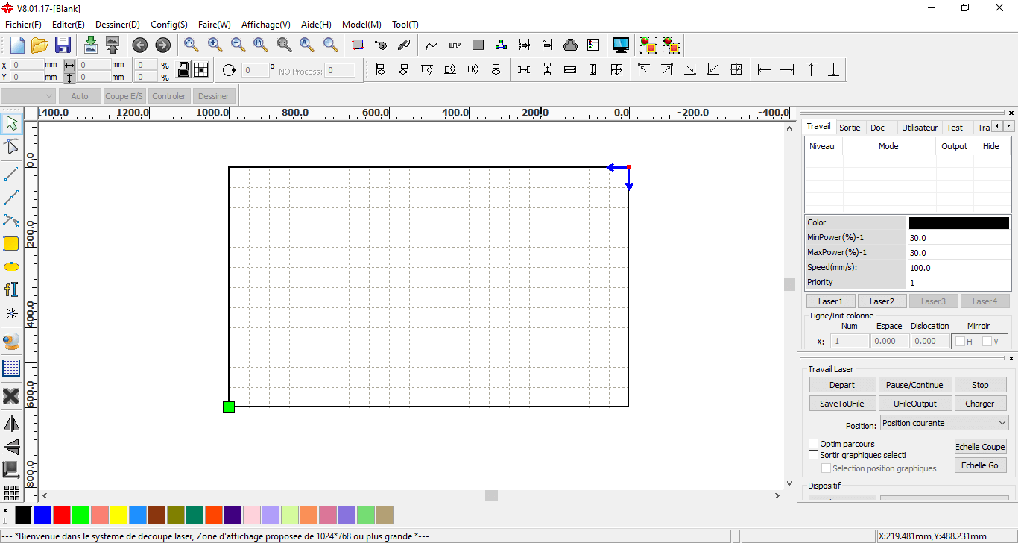The width and height of the screenshot is (1024, 543).
Task: Click the horizontal mirror tool icon
Action: click(x=11, y=423)
